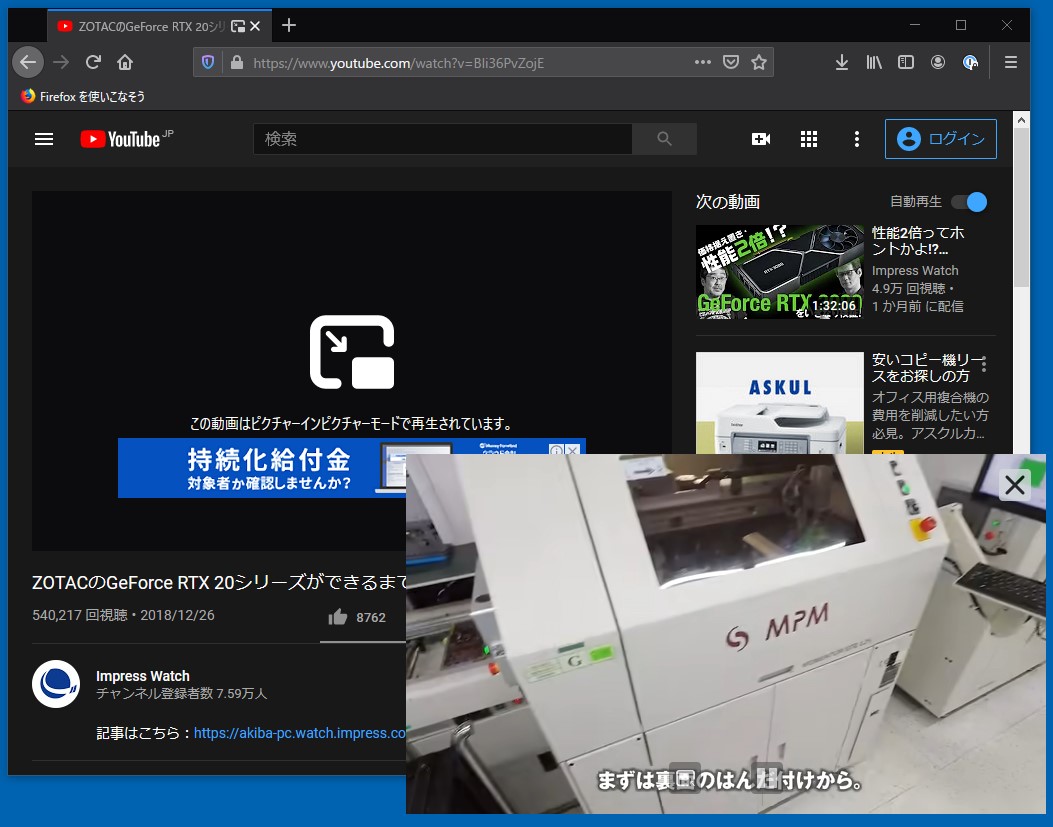Like the video with the thumbs-up
This screenshot has width=1053, height=827.
point(338,617)
